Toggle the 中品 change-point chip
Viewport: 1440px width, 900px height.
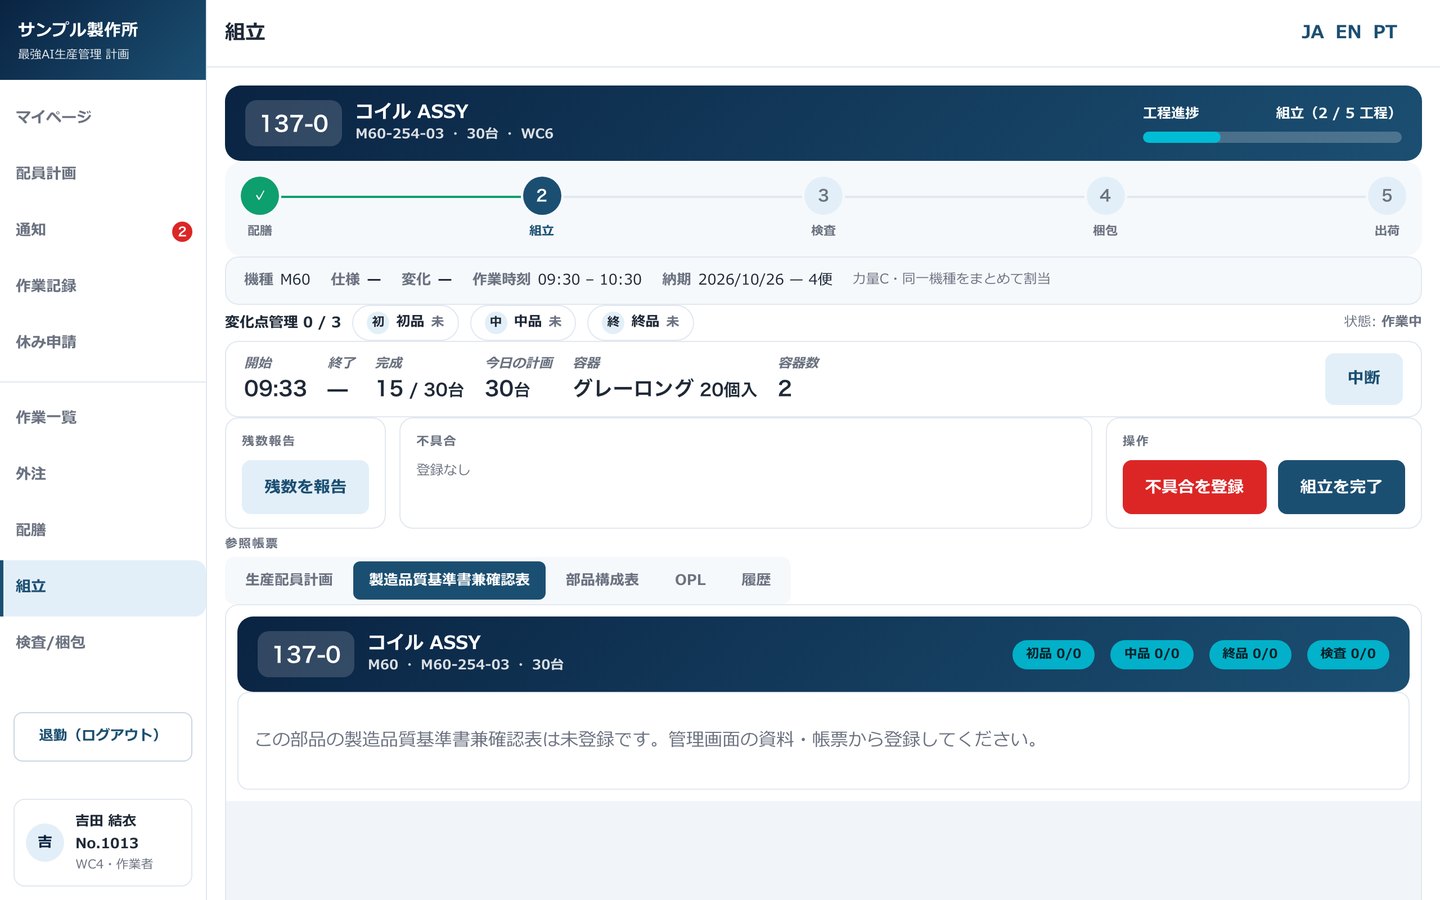coord(523,322)
